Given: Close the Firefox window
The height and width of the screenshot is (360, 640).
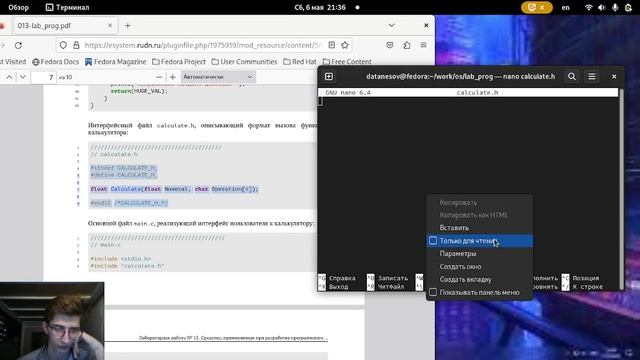Looking at the screenshot, I should pyautogui.click(x=426, y=25).
